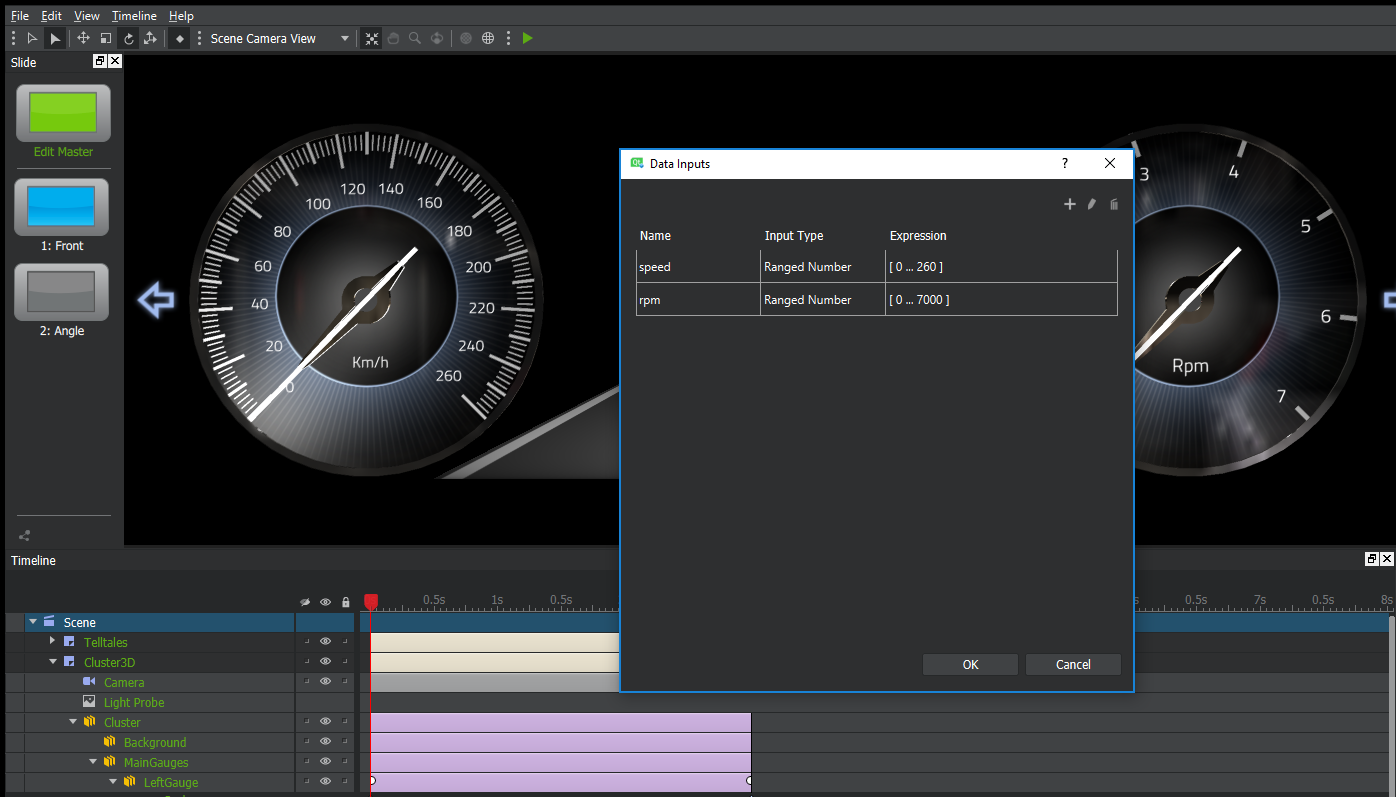Viewport: 1396px width, 797px height.
Task: Open the Timeline menu
Action: [x=134, y=16]
